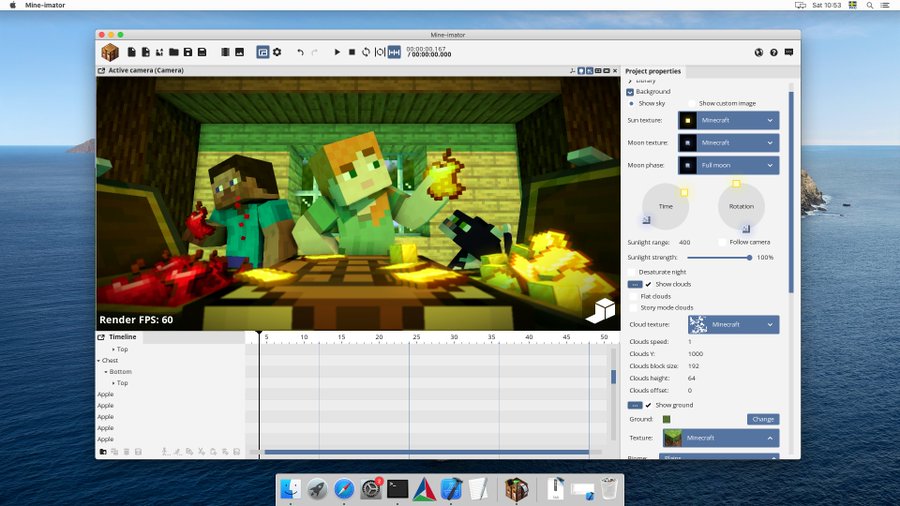Collapse ground options via button beside Show ground
This screenshot has width=900, height=506.
pos(635,405)
